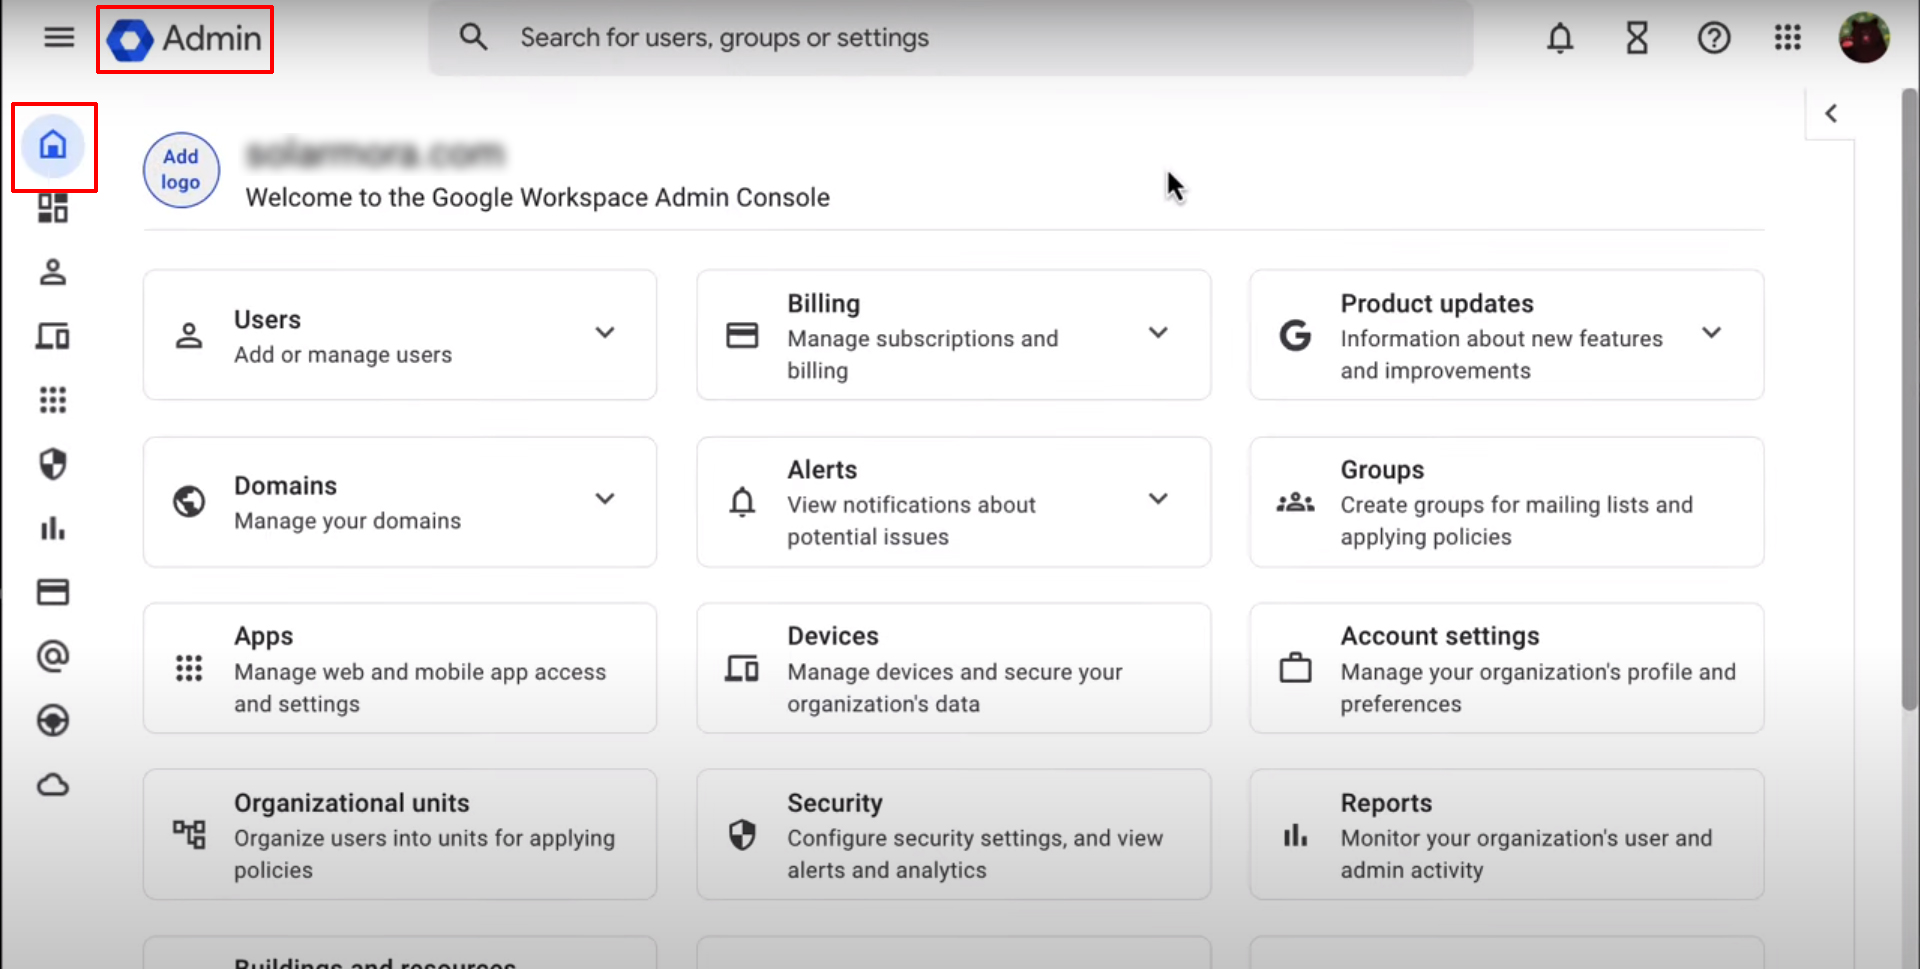The width and height of the screenshot is (1920, 969).
Task: Open the tasks hourglass icon
Action: pyautogui.click(x=1637, y=39)
